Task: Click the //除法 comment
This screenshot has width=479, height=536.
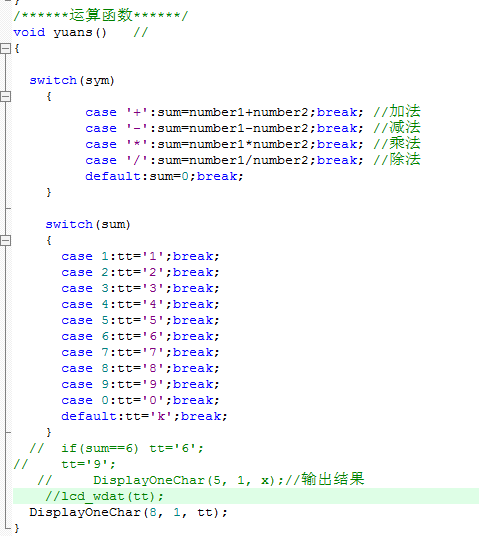Action: tap(397, 160)
